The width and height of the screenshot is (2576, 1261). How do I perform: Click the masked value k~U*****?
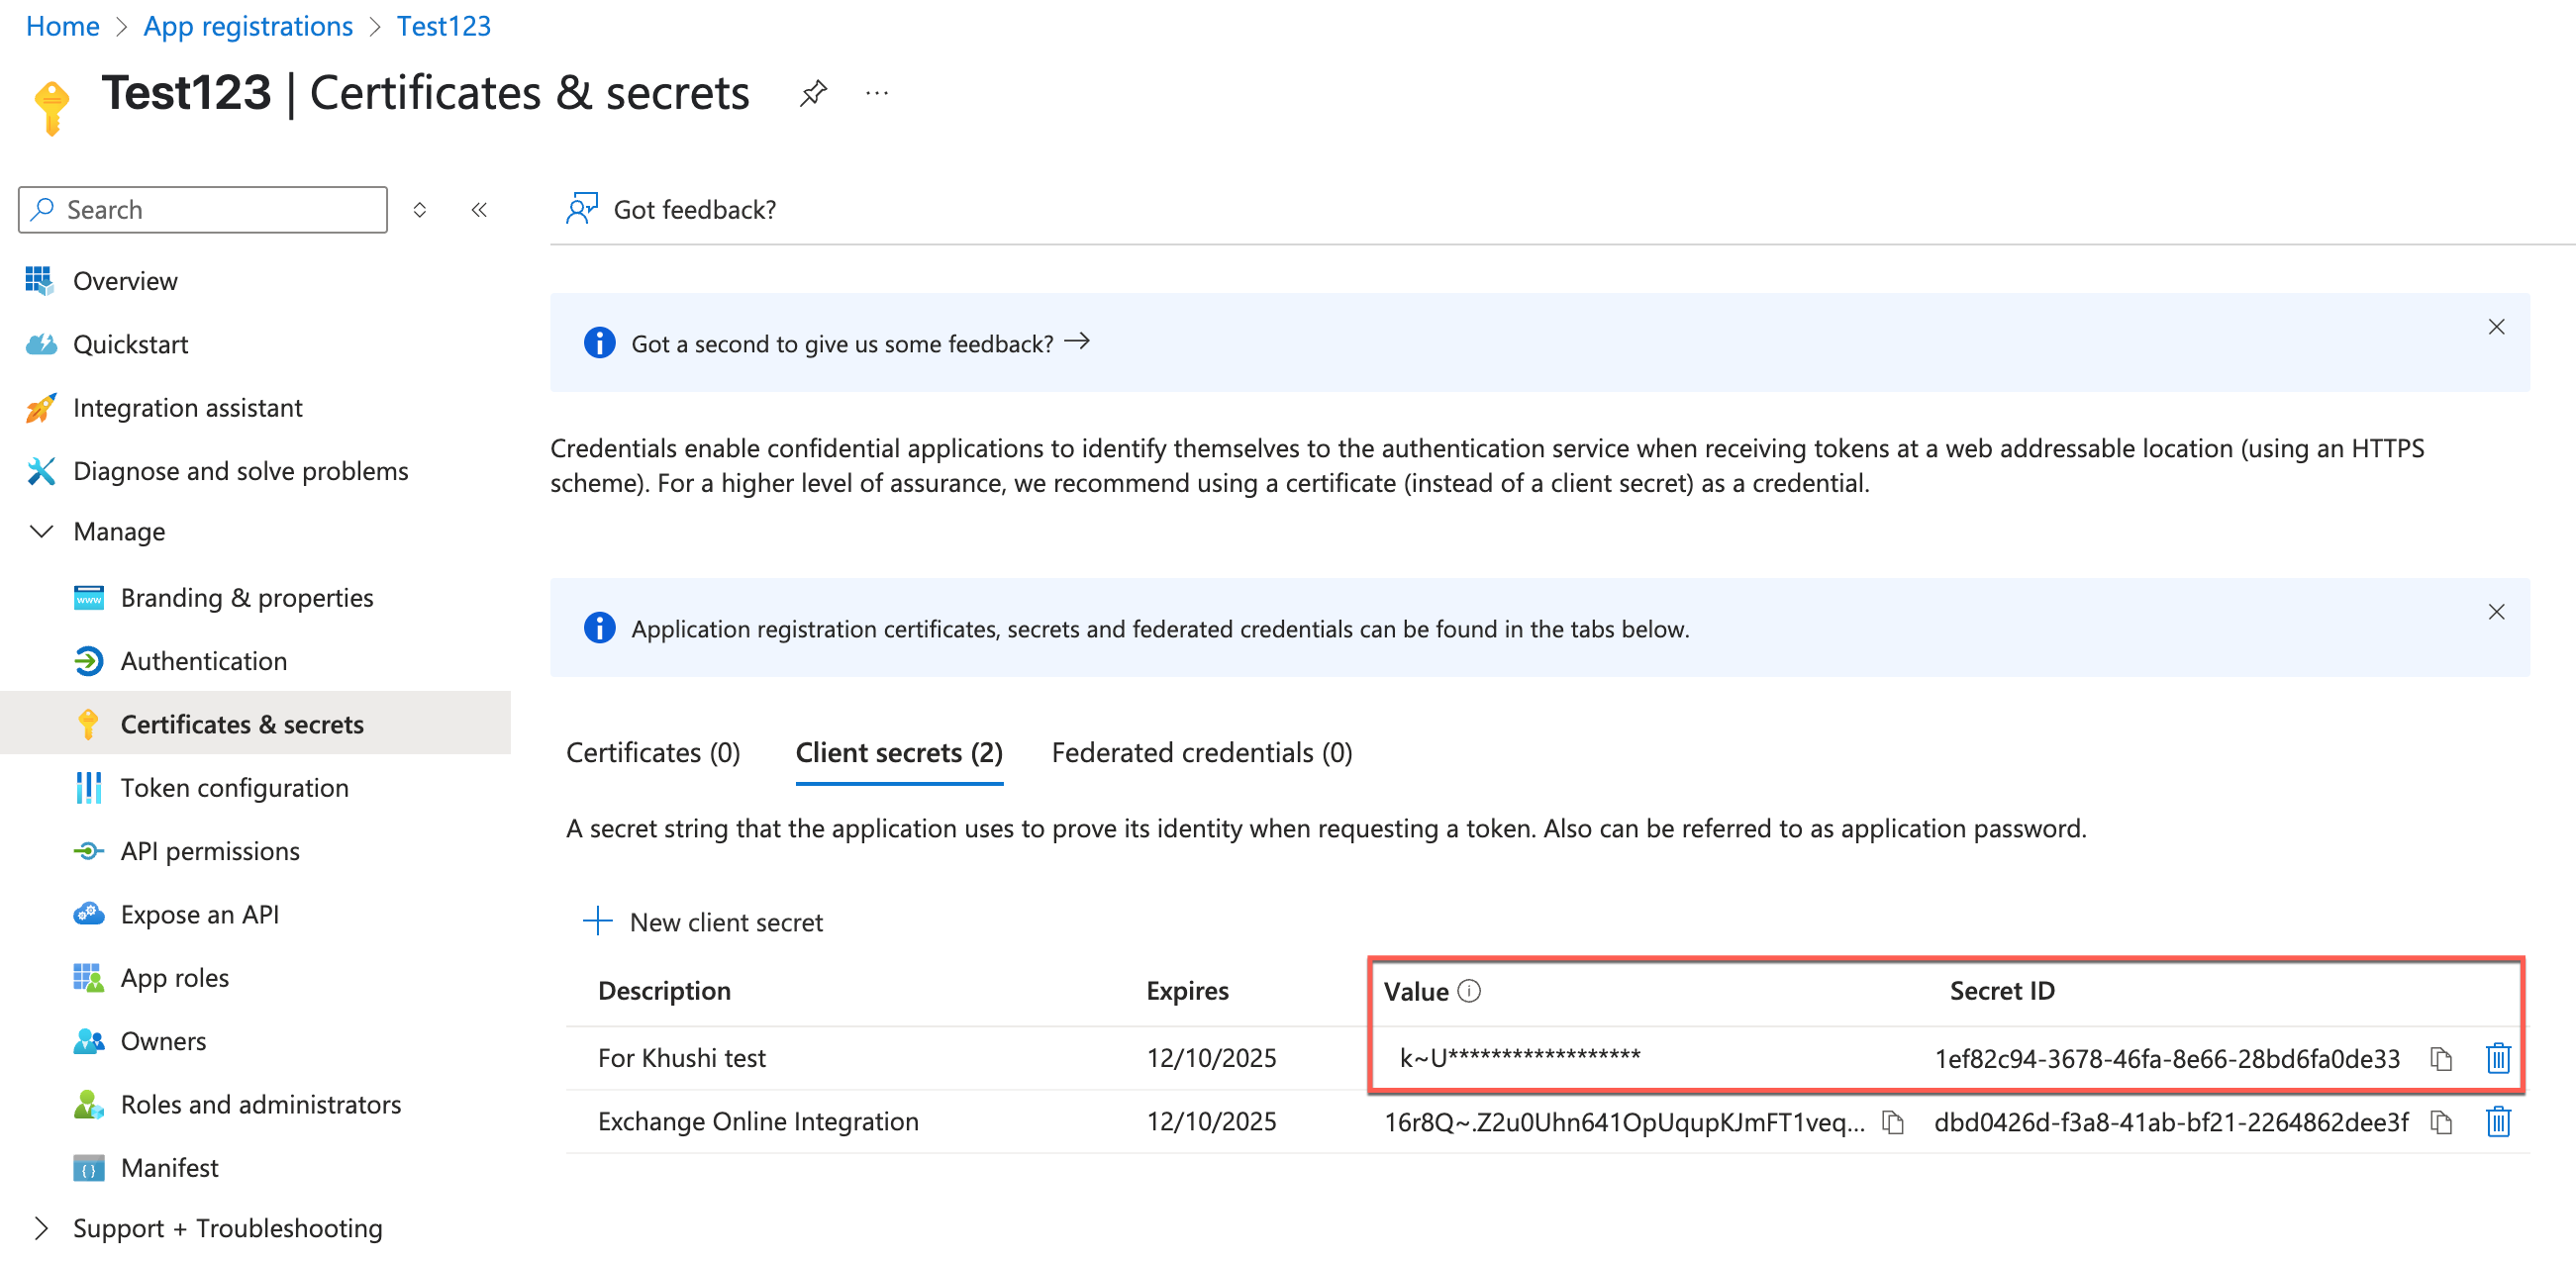pos(1520,1057)
